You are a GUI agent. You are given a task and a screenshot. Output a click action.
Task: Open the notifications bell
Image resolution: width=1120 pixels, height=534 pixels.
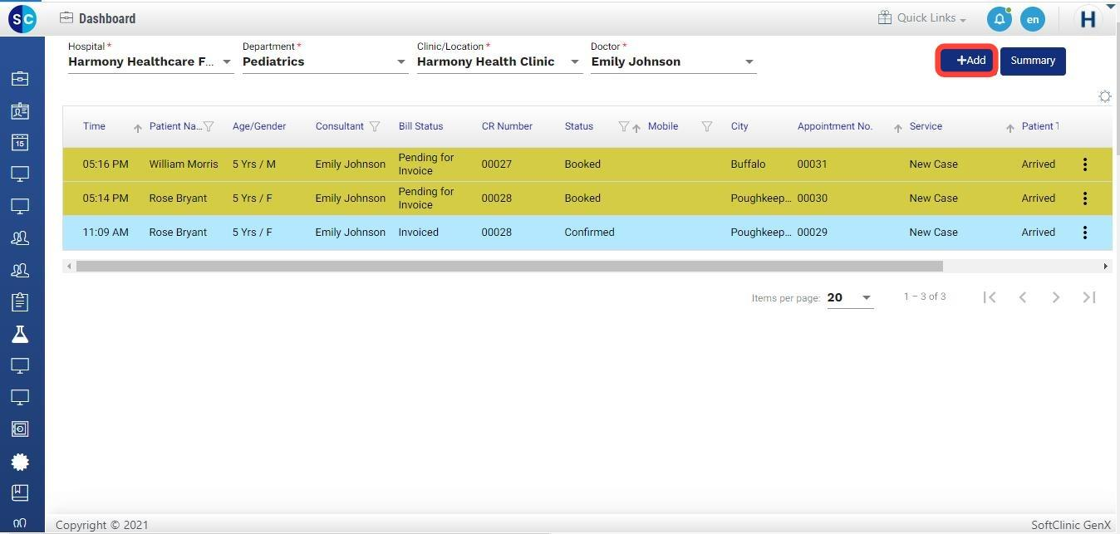(998, 19)
